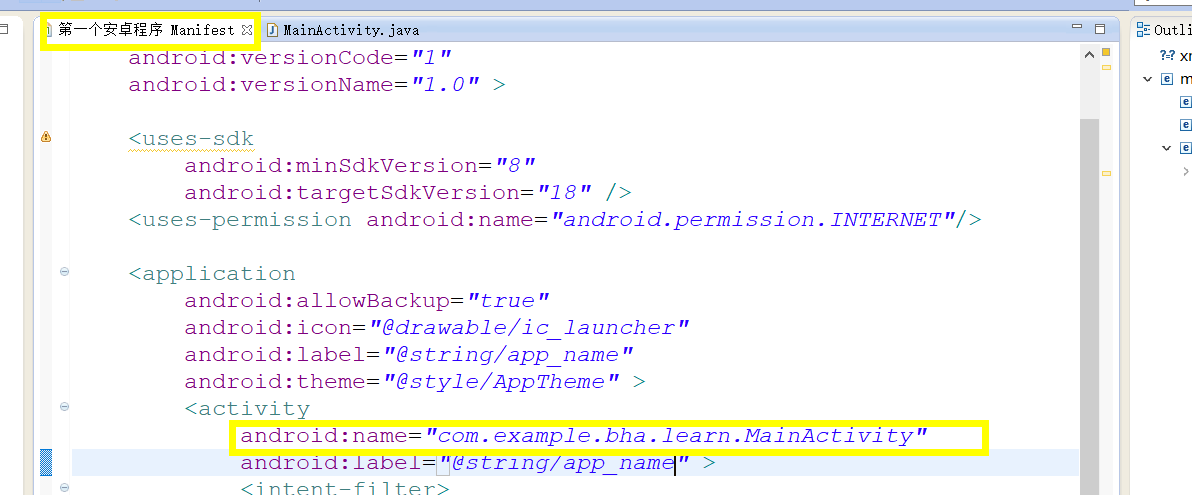Click the <uses-permission tag name
Viewport: 1192px width, 495px height.
tap(239, 220)
